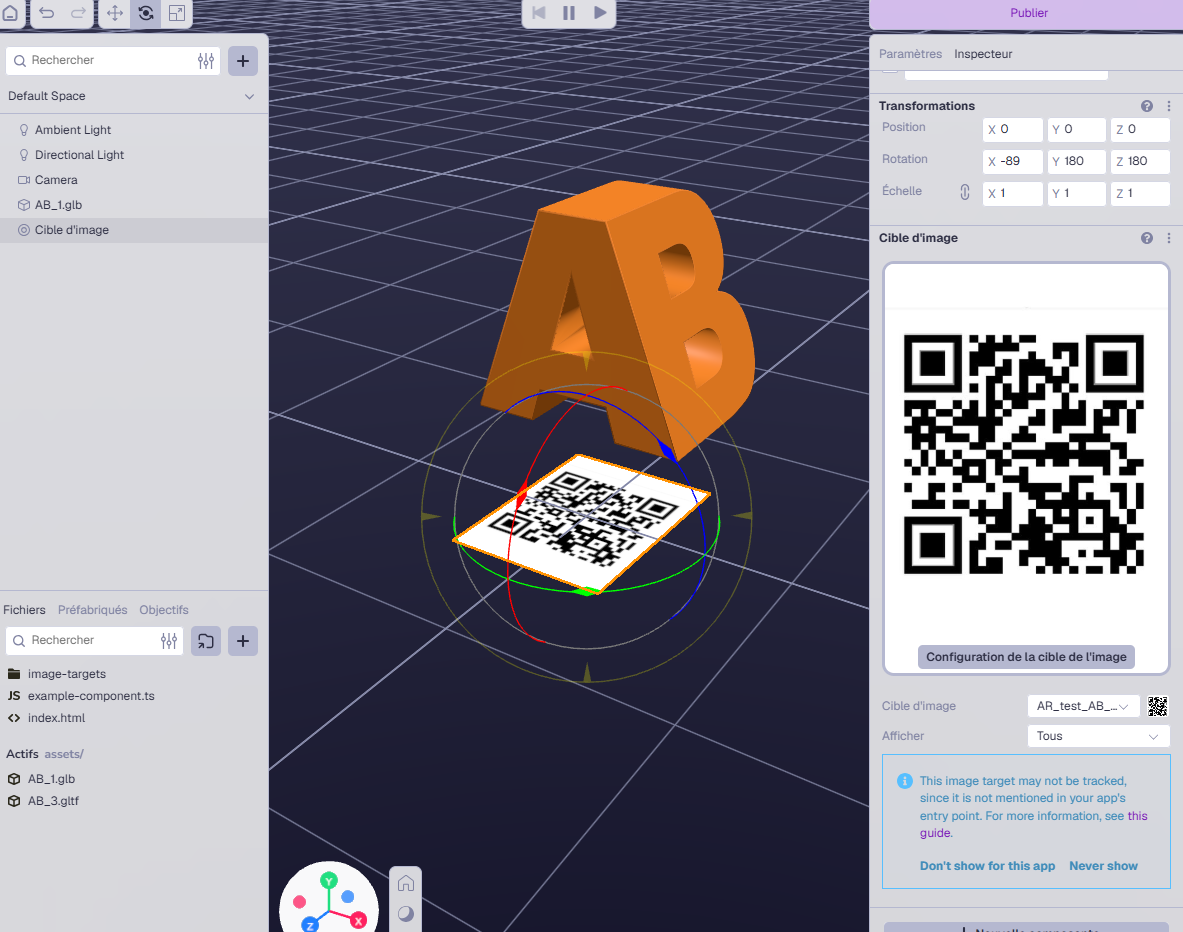Click Don't show for this app
Screen dimensions: 1183x932
click(987, 866)
